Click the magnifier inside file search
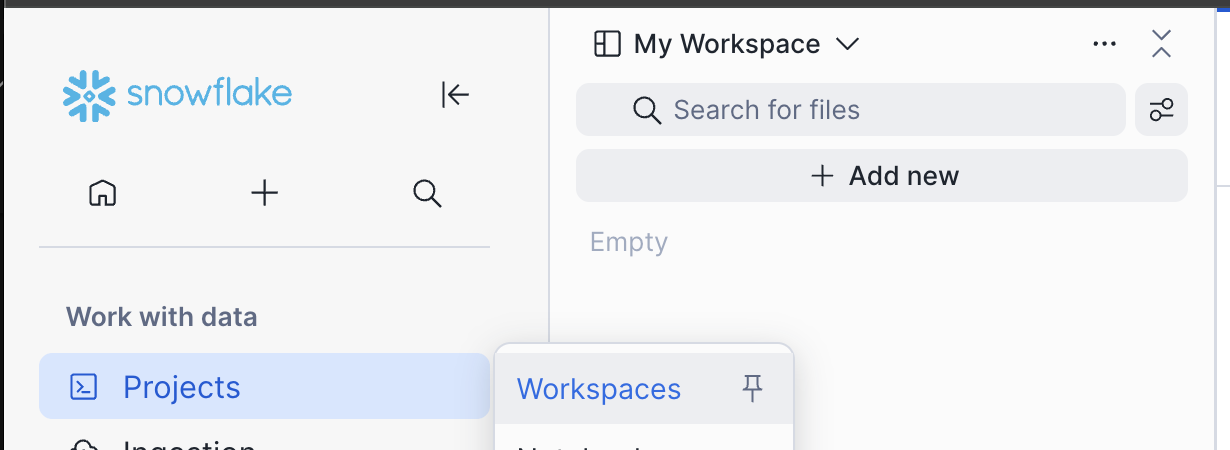Viewport: 1230px width, 450px height. coord(647,110)
